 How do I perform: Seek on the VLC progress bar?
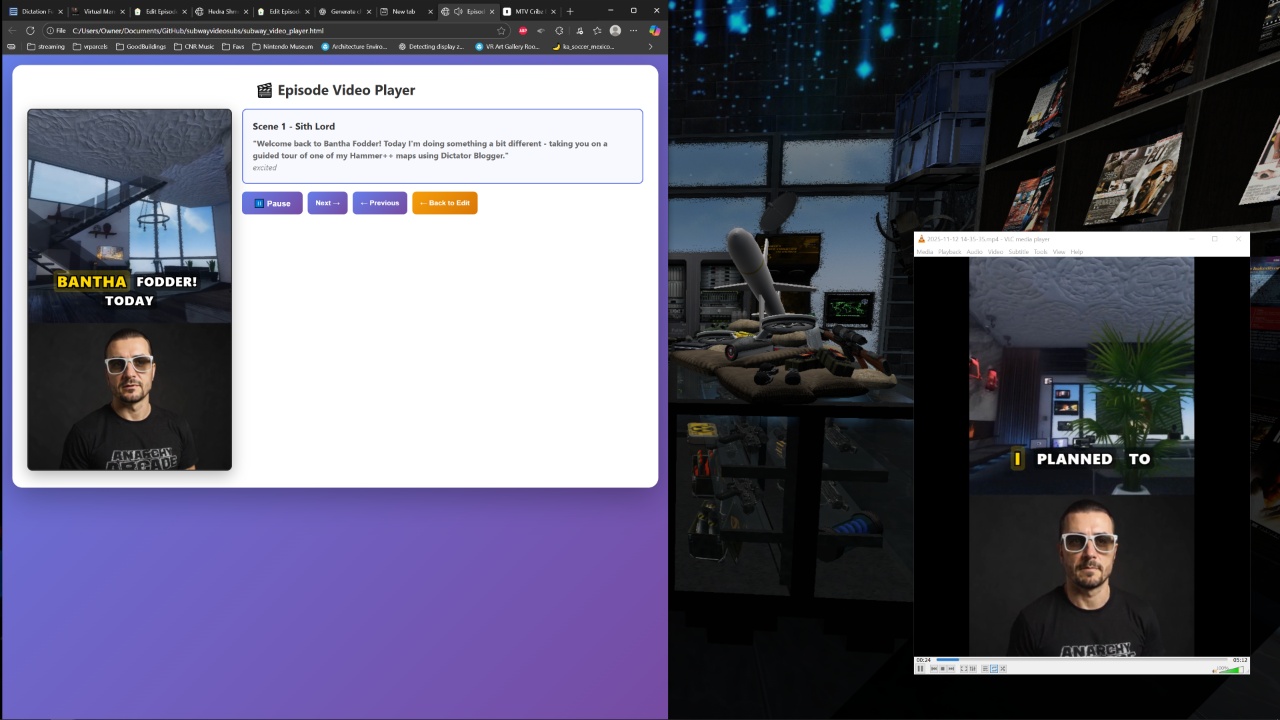click(x=1081, y=660)
